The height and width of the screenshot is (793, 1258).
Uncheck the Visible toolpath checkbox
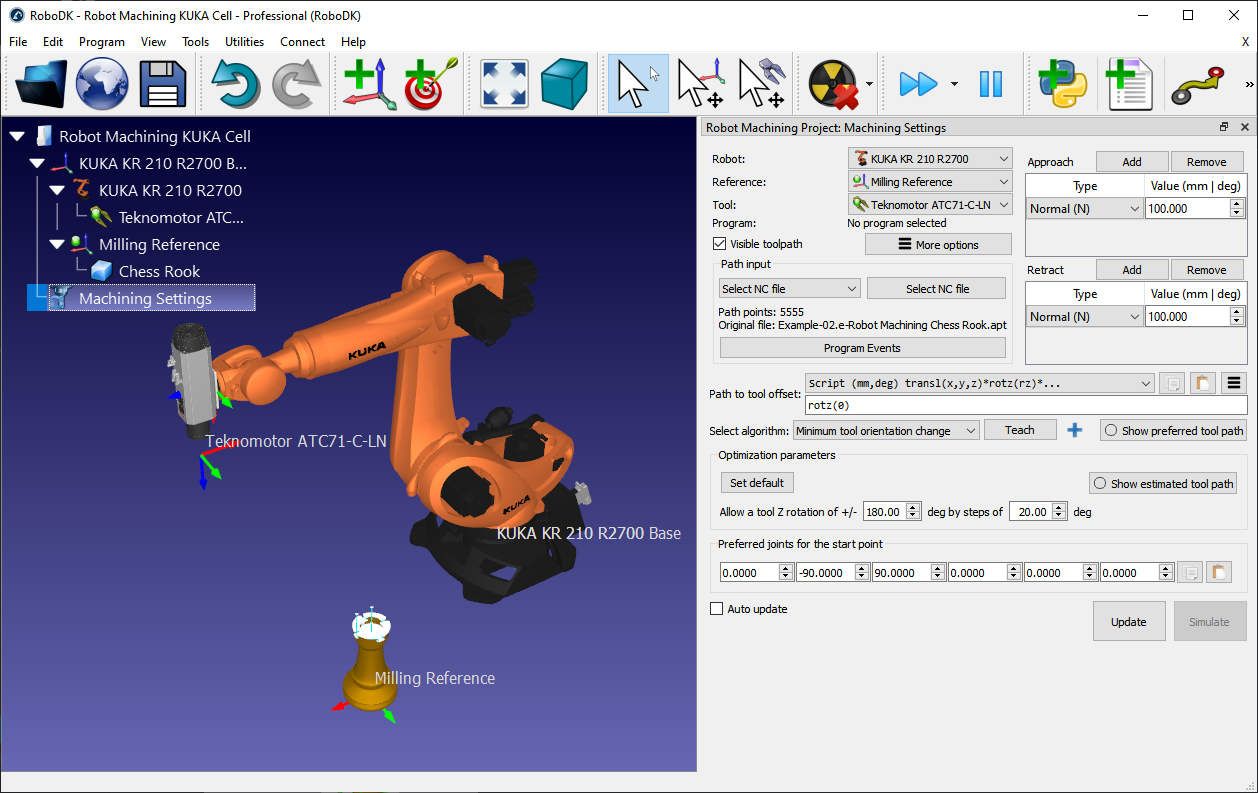click(719, 243)
